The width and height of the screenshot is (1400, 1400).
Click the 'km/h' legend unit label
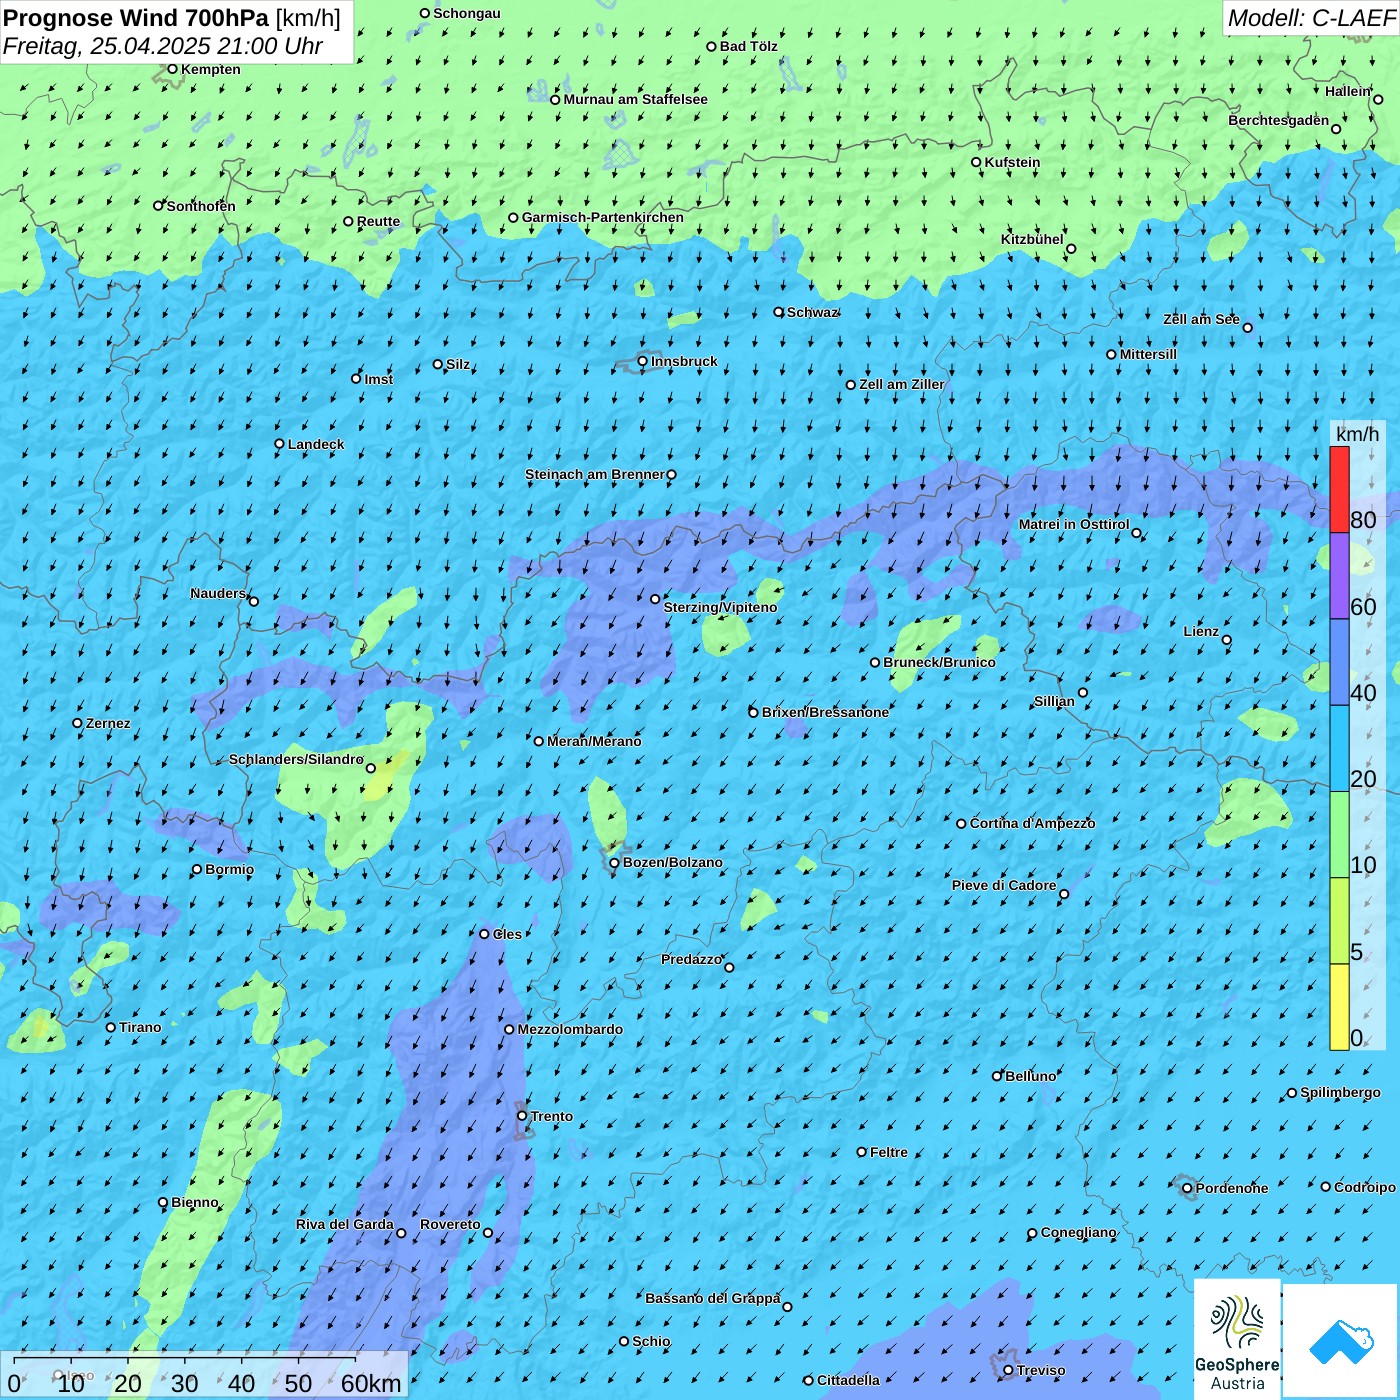tap(1357, 434)
